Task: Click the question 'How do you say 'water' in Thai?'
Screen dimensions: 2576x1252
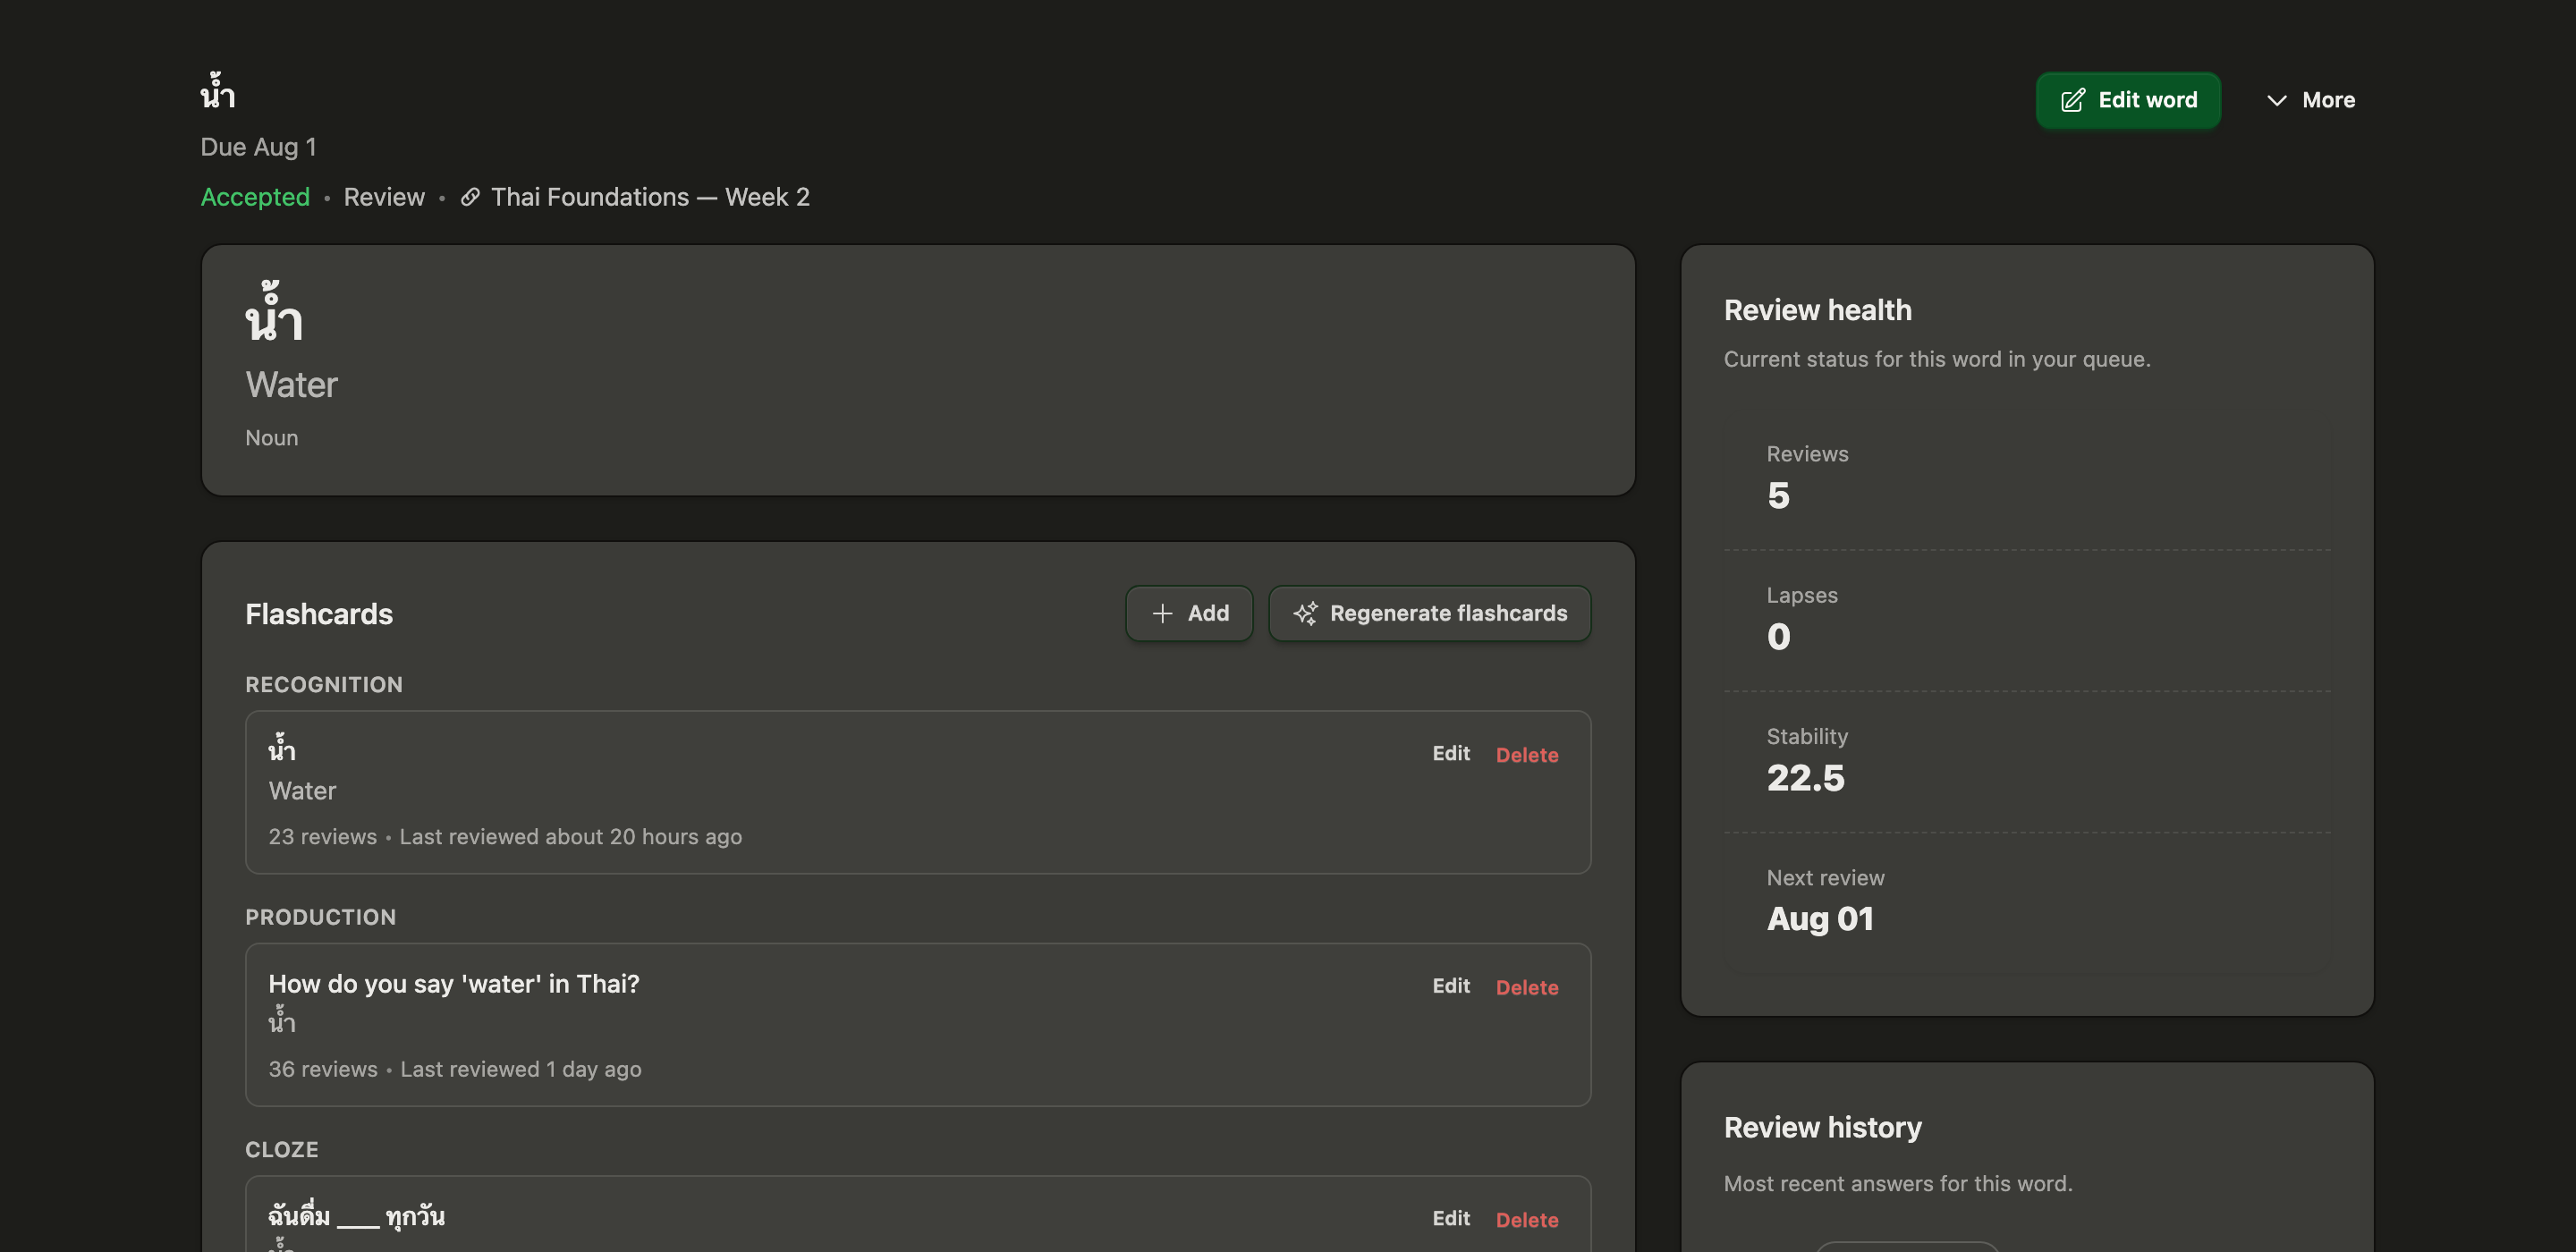Action: tap(454, 984)
